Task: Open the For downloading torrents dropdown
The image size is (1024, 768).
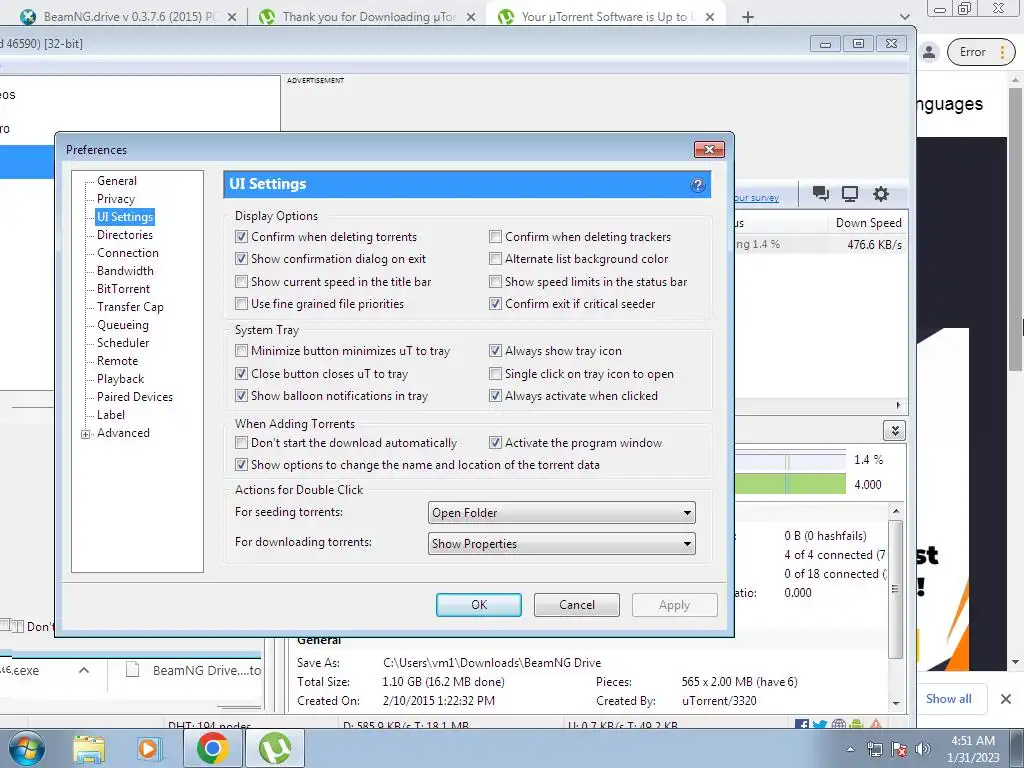Action: pos(562,543)
